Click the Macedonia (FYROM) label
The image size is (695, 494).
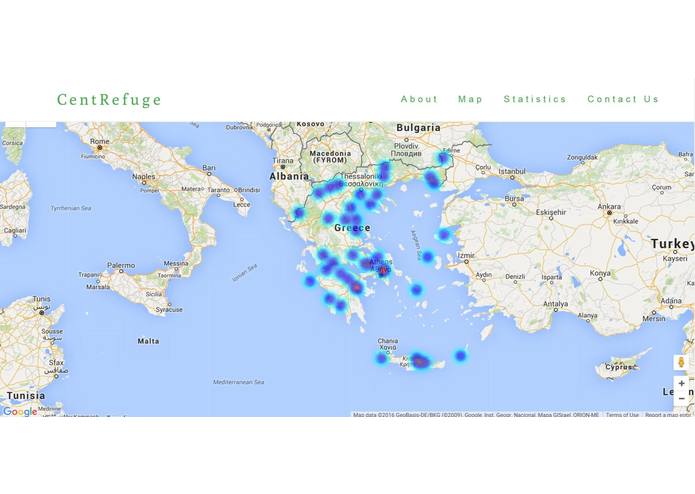tap(330, 156)
